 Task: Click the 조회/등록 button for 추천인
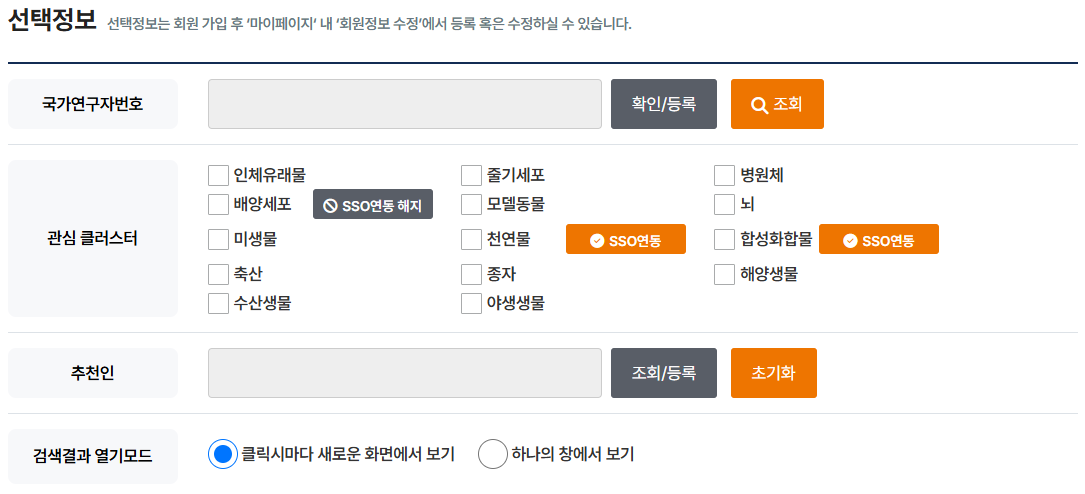pos(663,373)
